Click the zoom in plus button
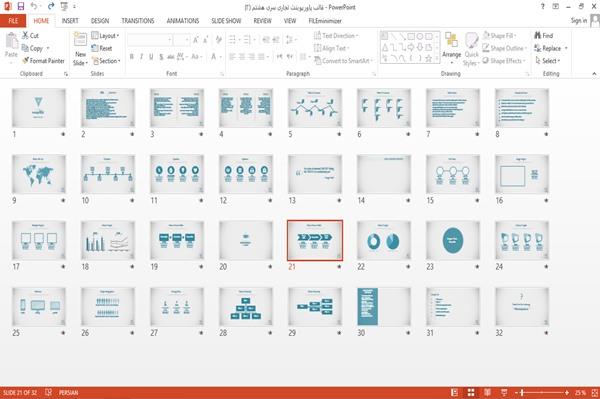This screenshot has width=600, height=399. point(567,392)
